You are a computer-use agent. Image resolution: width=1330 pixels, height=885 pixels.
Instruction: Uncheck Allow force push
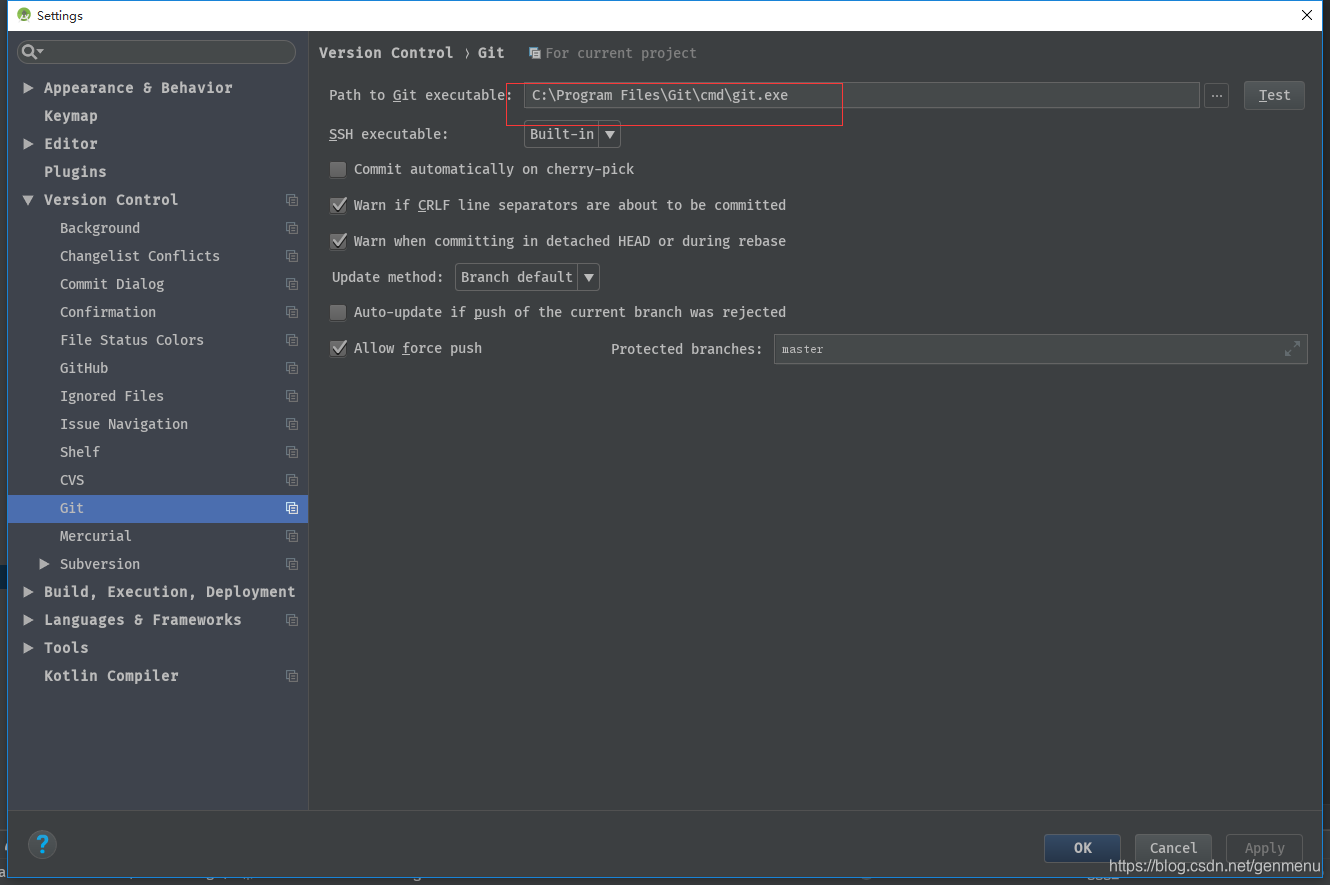pyautogui.click(x=338, y=348)
